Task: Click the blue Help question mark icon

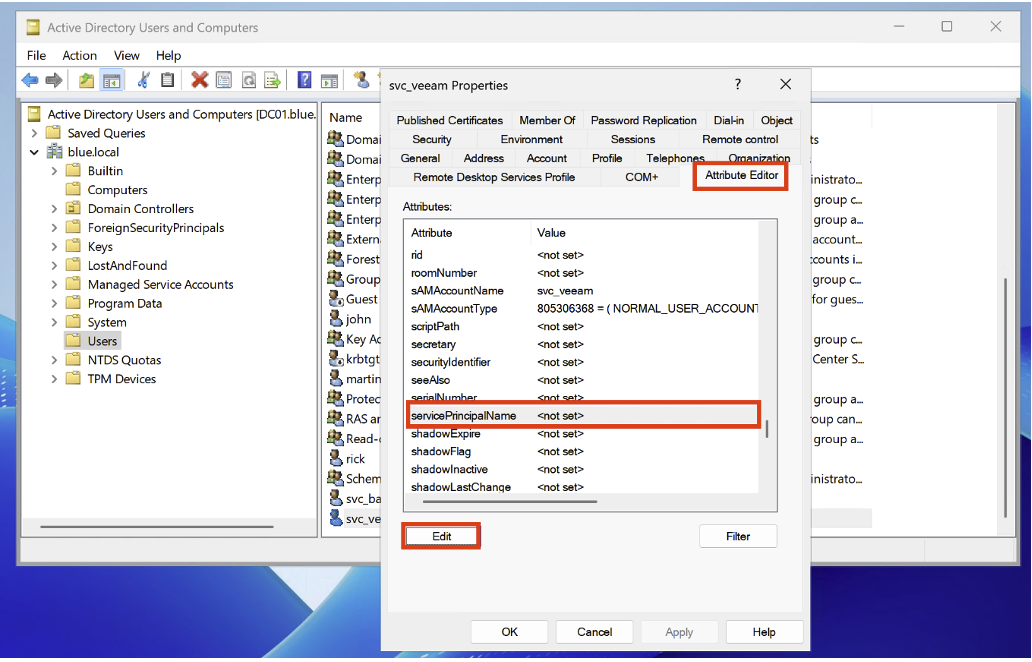Action: [x=305, y=81]
